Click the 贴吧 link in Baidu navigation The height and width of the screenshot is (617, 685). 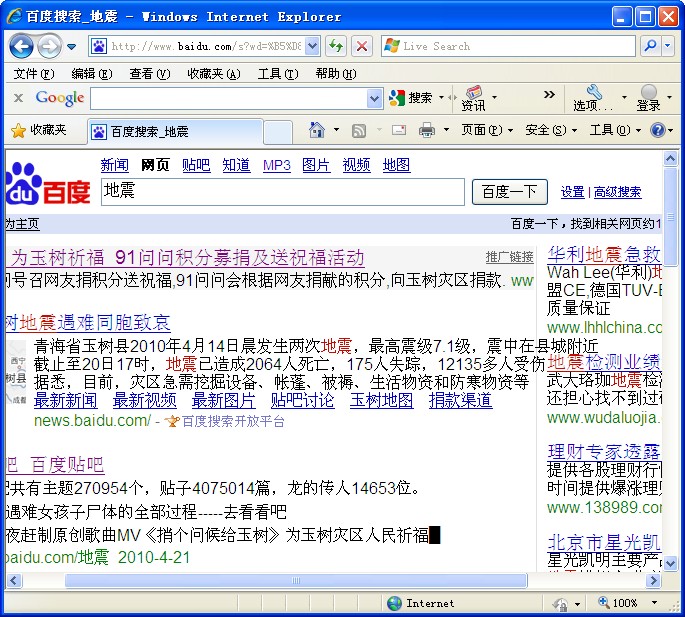(x=196, y=165)
